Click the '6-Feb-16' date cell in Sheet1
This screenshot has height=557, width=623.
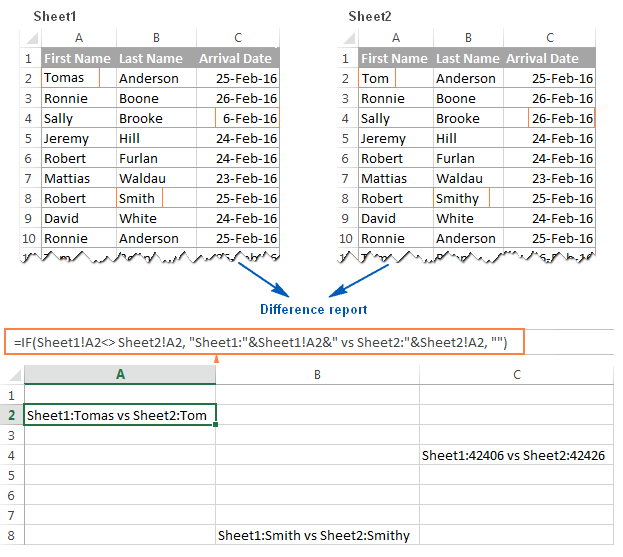pos(238,118)
